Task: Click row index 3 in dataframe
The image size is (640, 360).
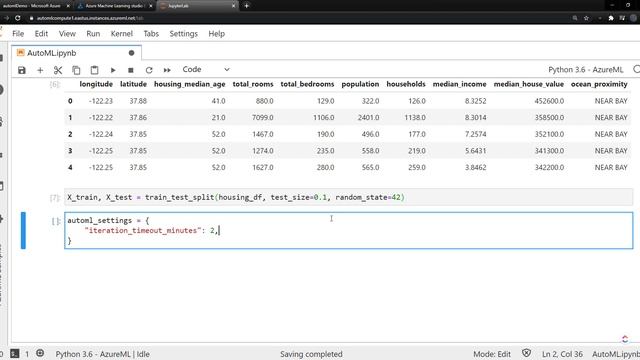Action: [x=70, y=151]
